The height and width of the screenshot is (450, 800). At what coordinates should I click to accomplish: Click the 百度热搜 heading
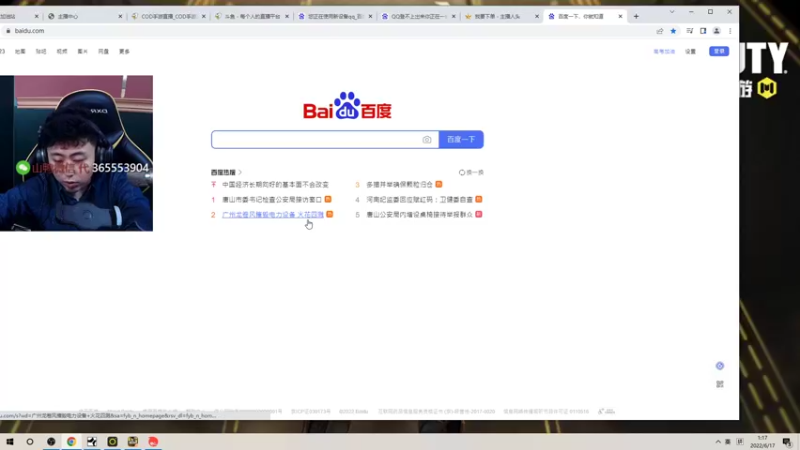pos(223,172)
